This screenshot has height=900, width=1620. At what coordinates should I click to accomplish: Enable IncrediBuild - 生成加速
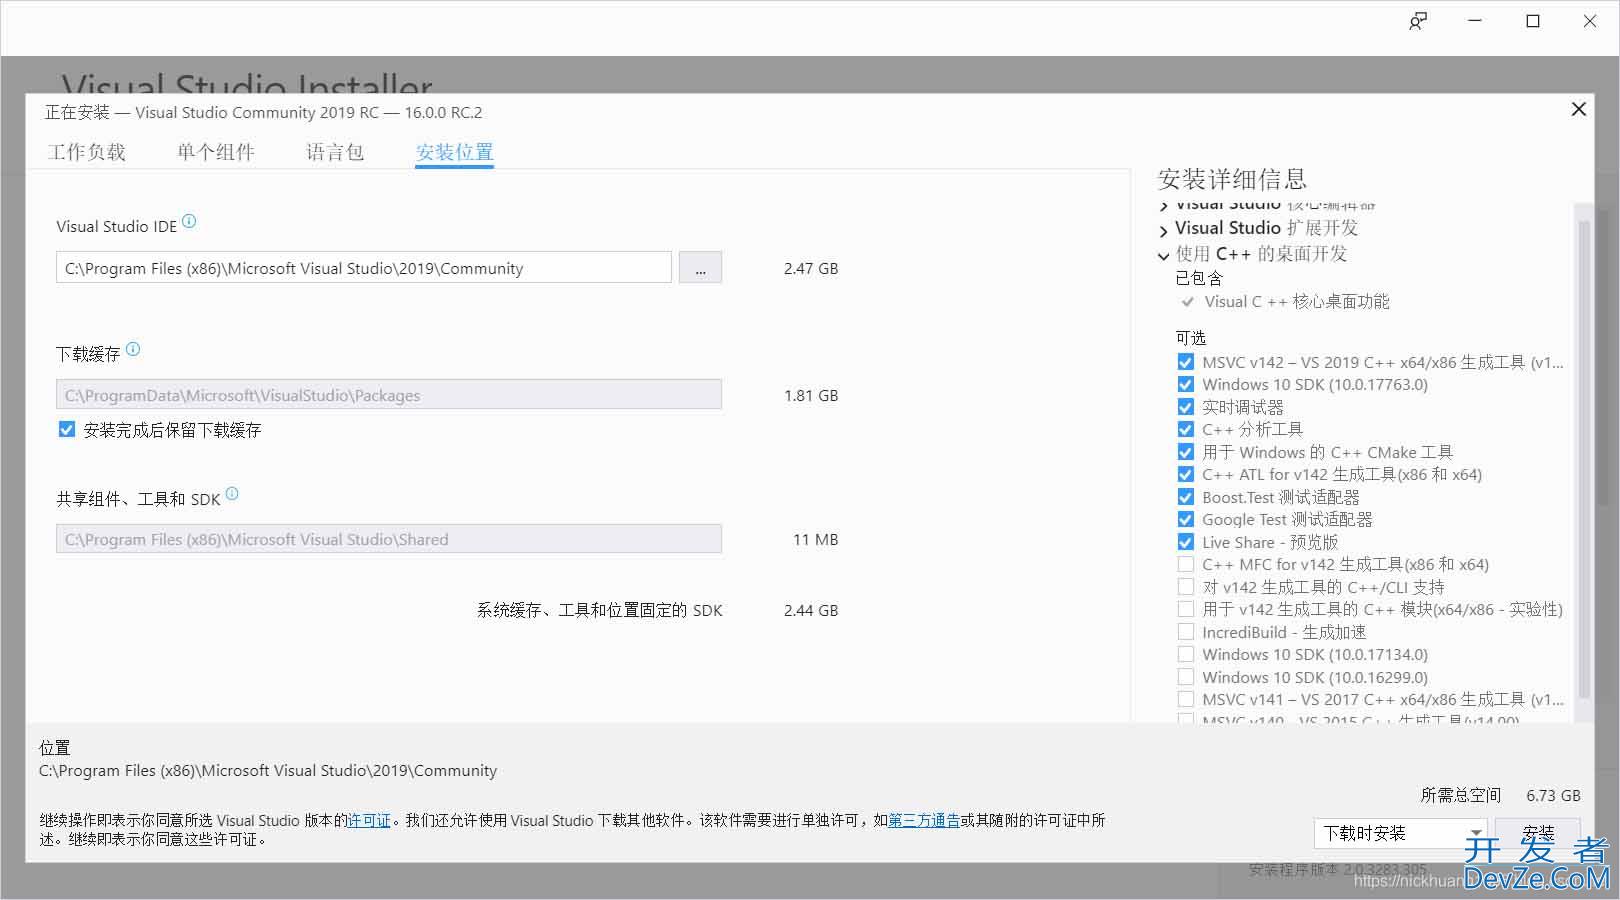point(1186,632)
